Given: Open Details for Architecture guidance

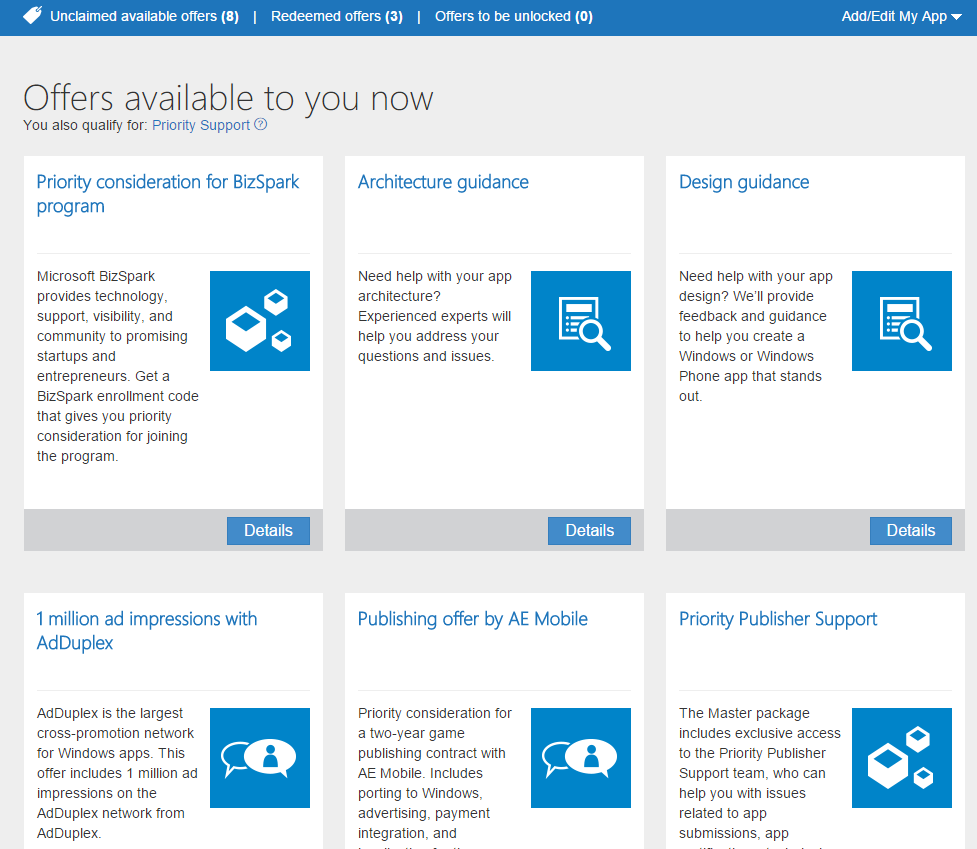Looking at the screenshot, I should coord(589,531).
